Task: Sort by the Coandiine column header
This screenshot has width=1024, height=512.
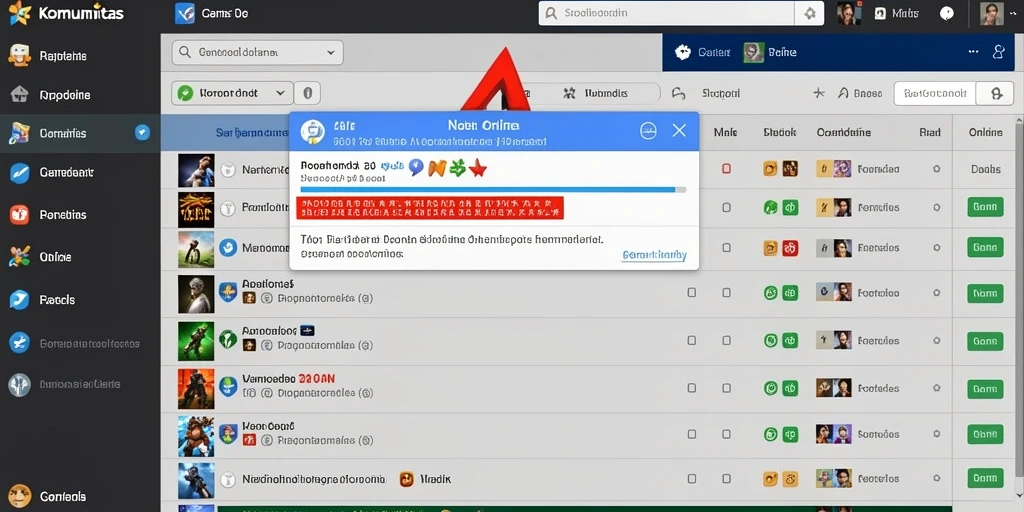Action: point(843,133)
